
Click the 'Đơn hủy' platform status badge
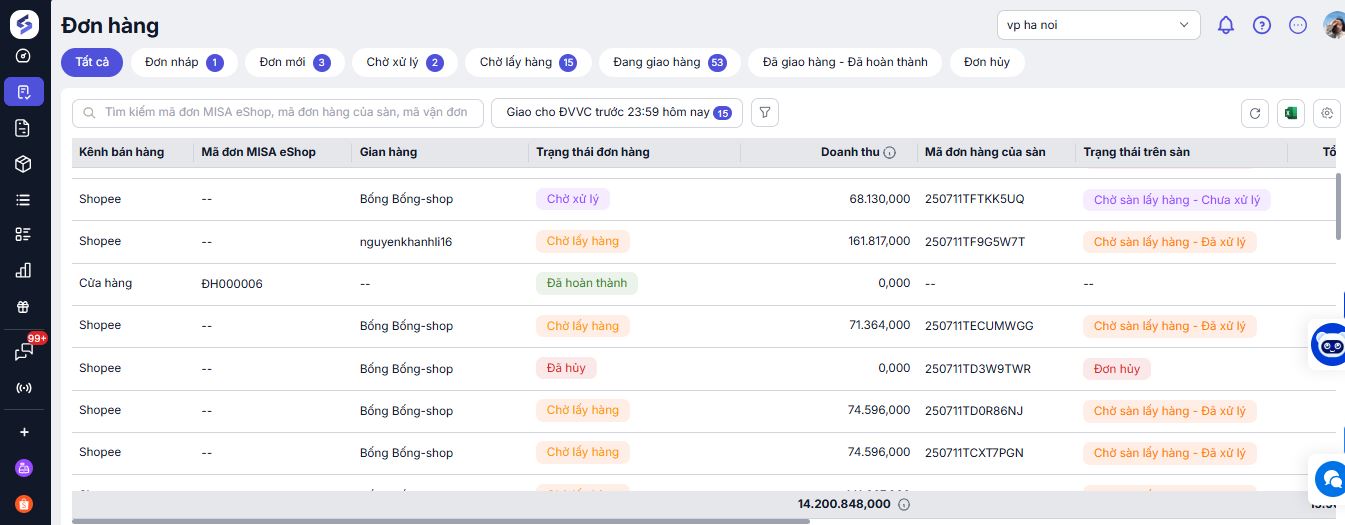(1117, 369)
